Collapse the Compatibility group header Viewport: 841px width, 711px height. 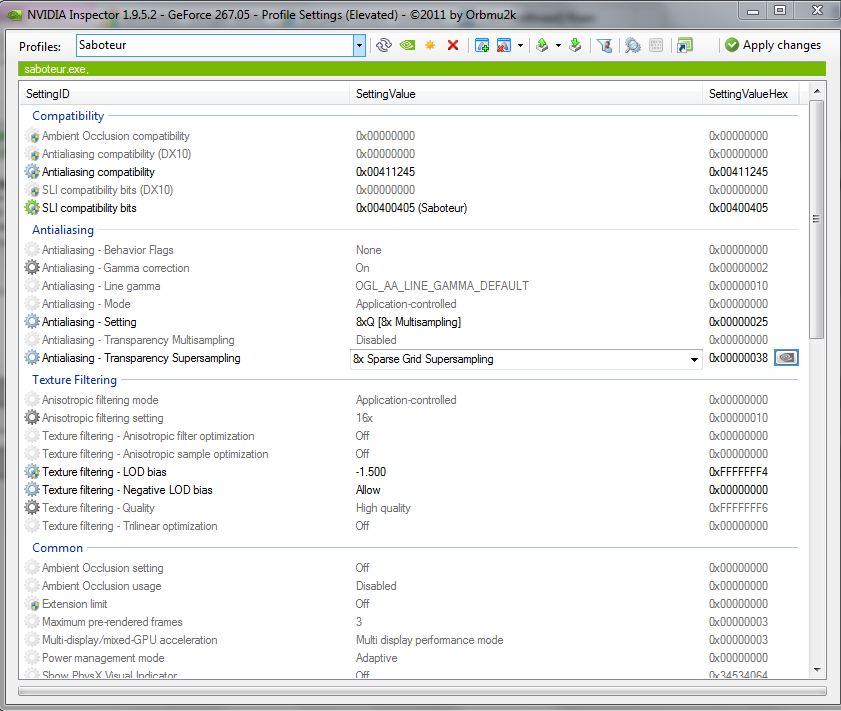tap(68, 116)
